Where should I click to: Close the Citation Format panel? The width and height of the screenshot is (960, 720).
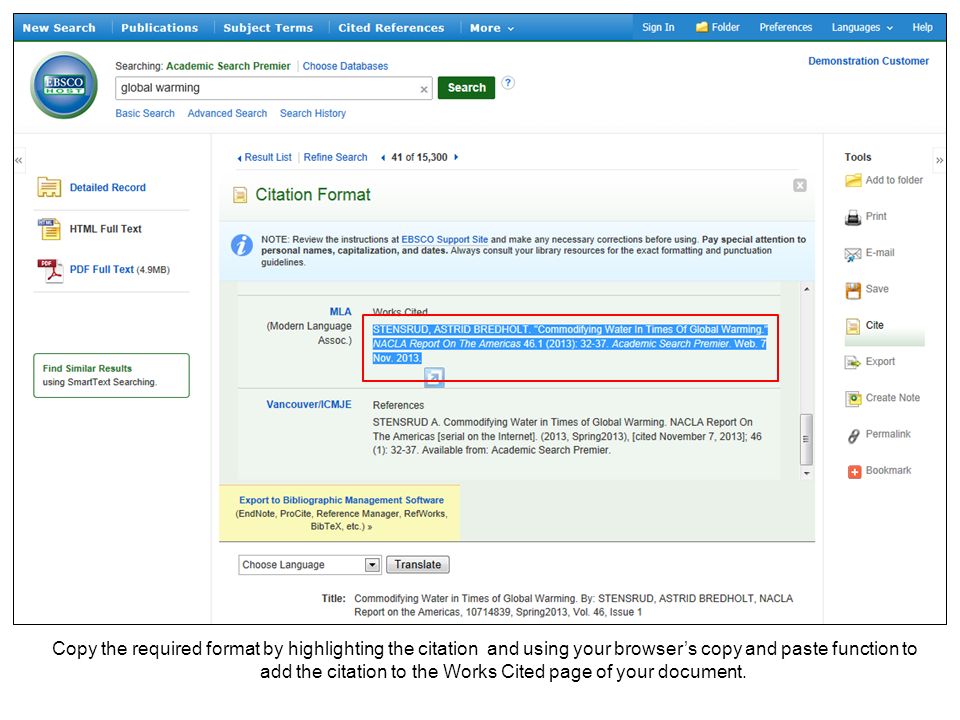[800, 186]
